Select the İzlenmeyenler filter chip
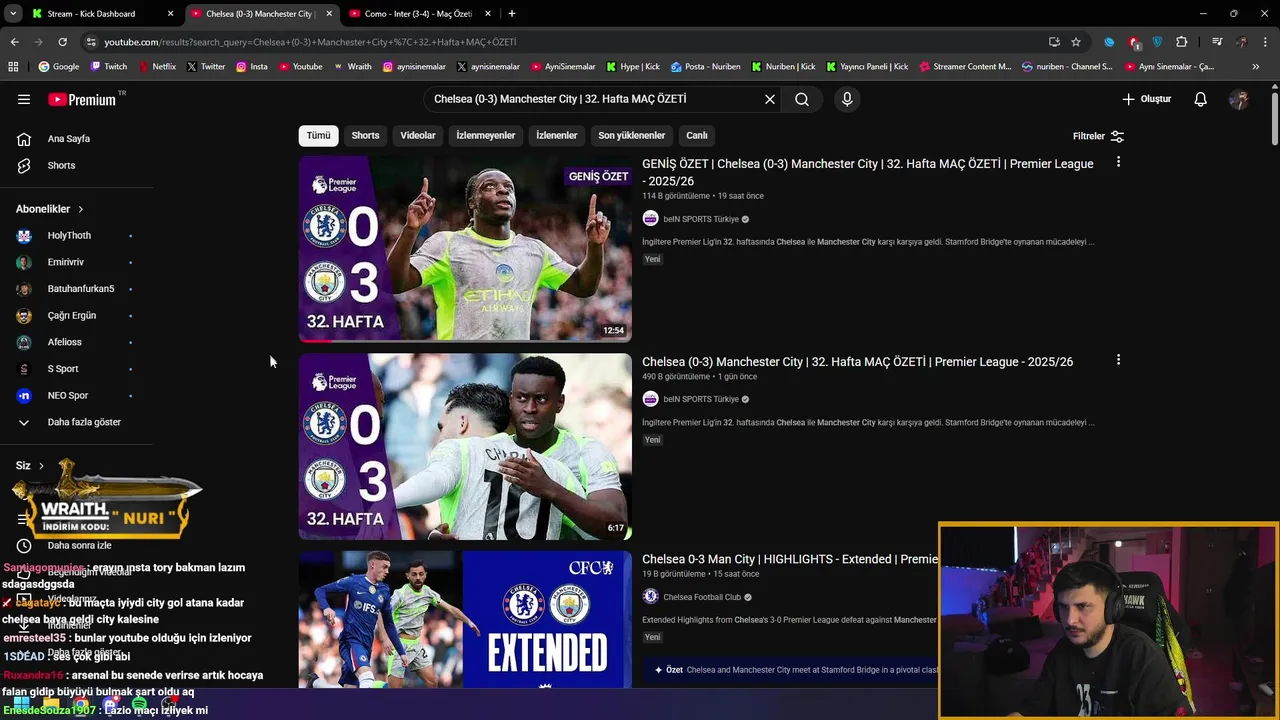Screen dimensions: 1280x720 [x=486, y=135]
